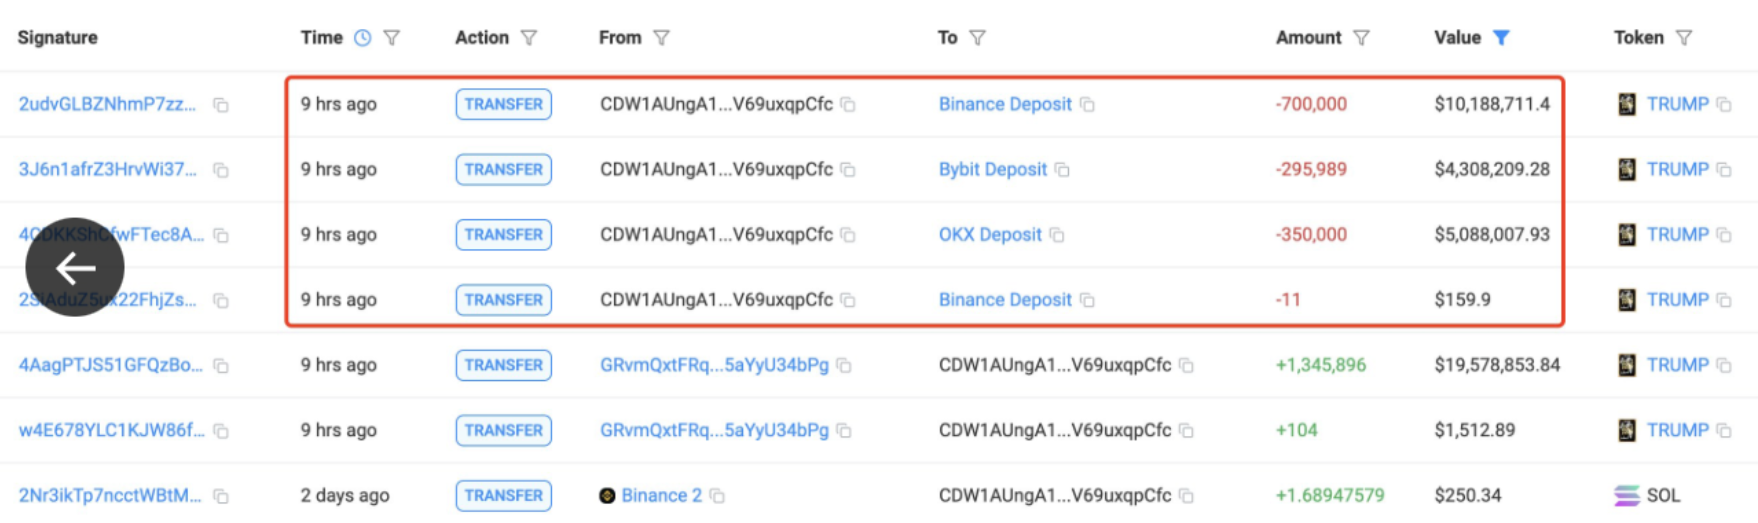Open the Amount column filter
1758x523 pixels.
click(x=1361, y=38)
